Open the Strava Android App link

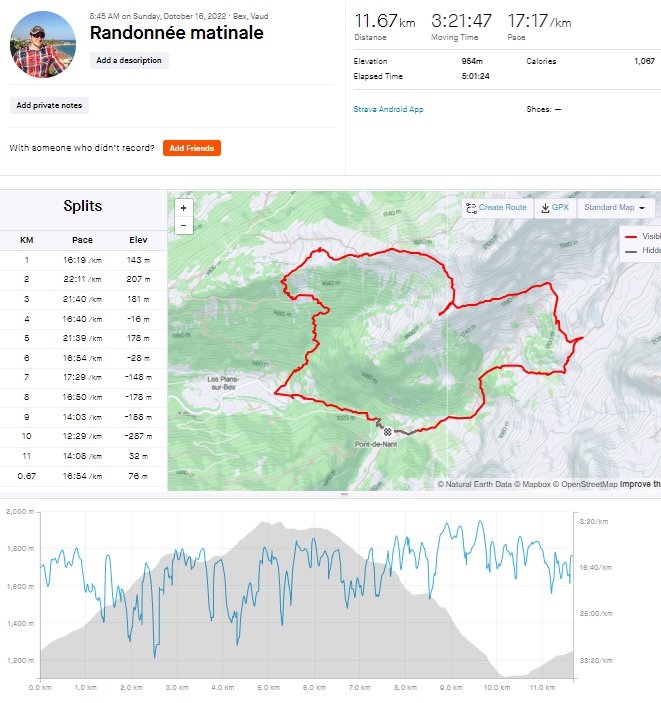click(388, 109)
